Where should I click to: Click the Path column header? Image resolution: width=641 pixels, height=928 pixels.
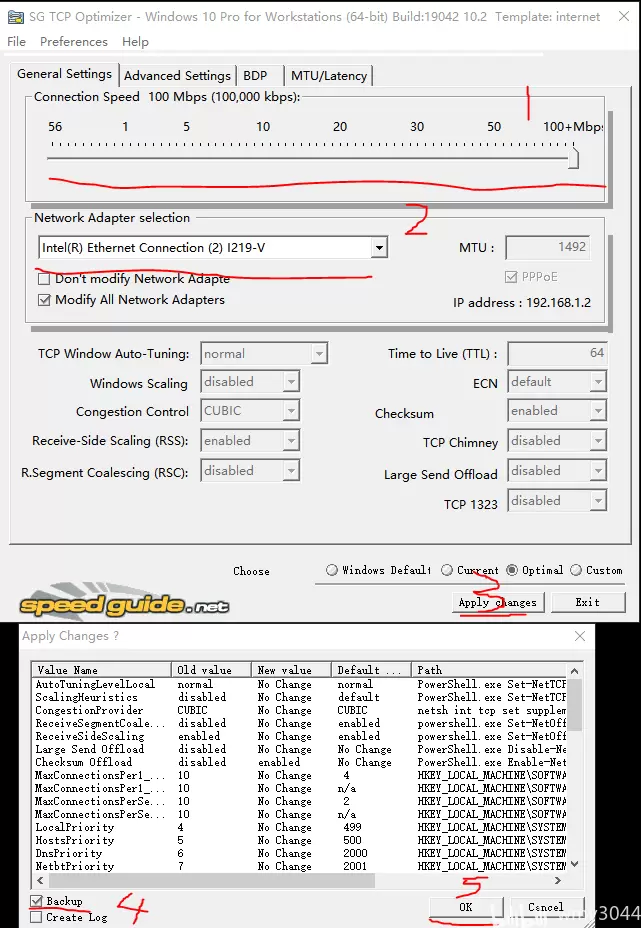[489, 670]
